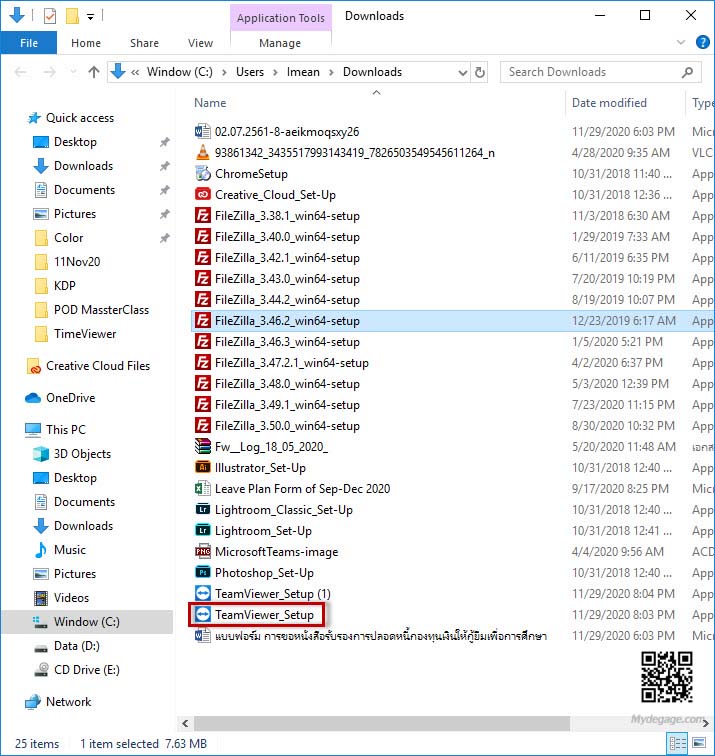Expand the chevron after Imean in the path
Image resolution: width=715 pixels, height=756 pixels.
pos(331,72)
